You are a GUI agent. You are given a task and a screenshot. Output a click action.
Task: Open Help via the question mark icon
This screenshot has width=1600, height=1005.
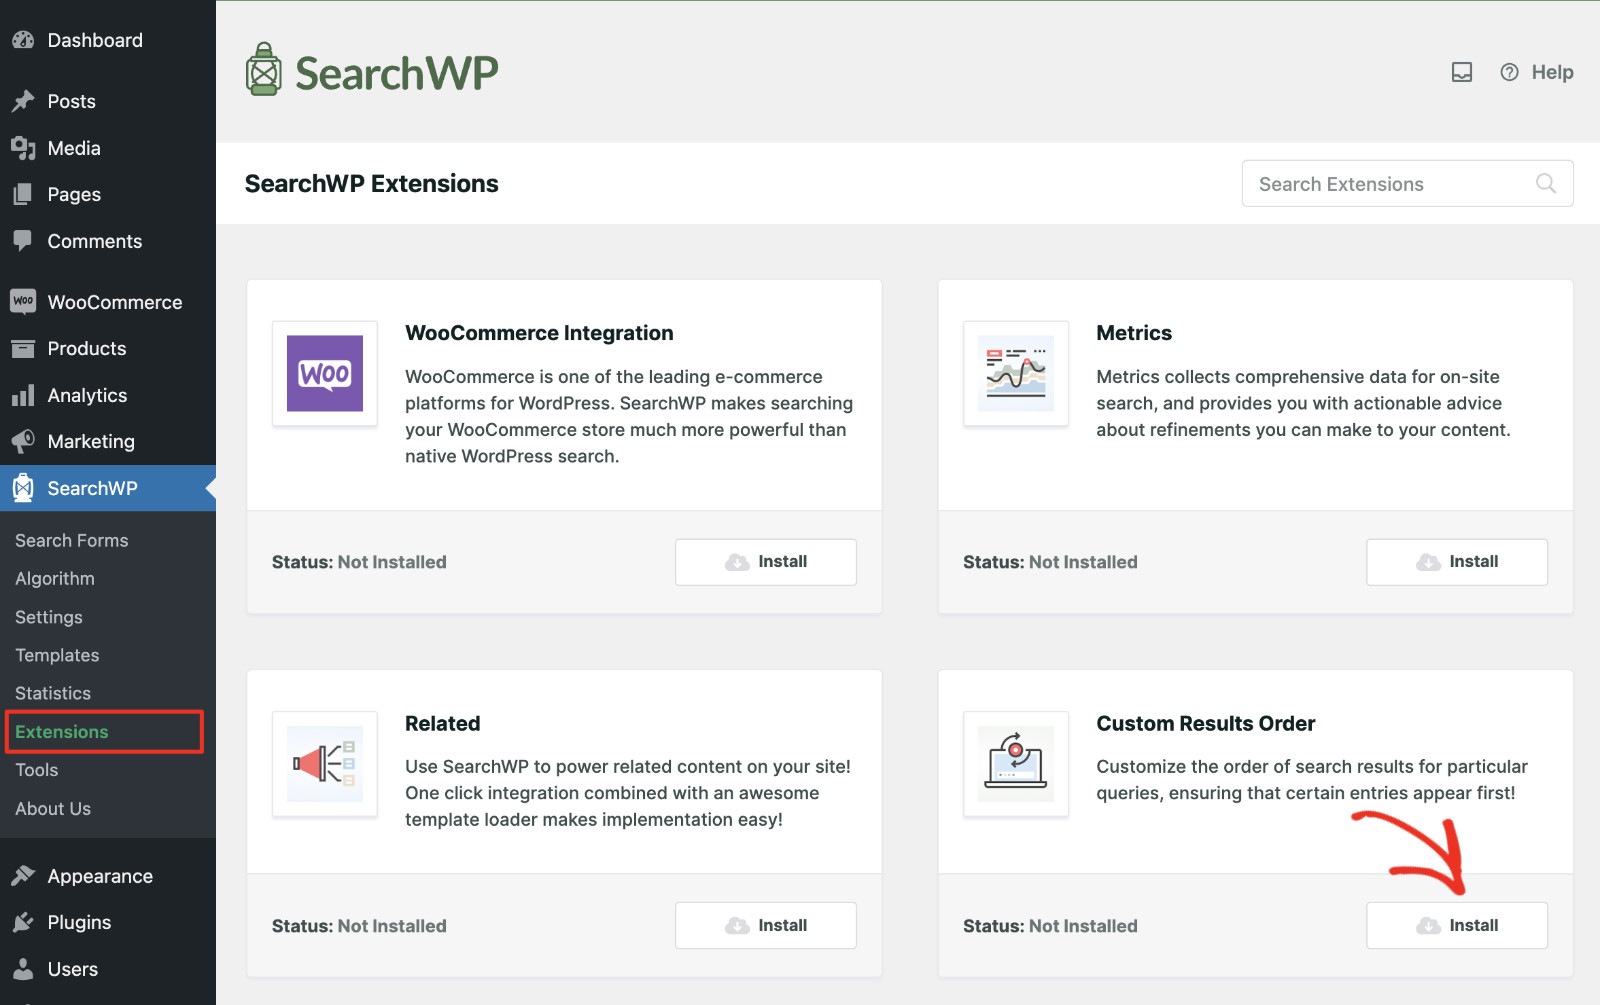tap(1508, 72)
